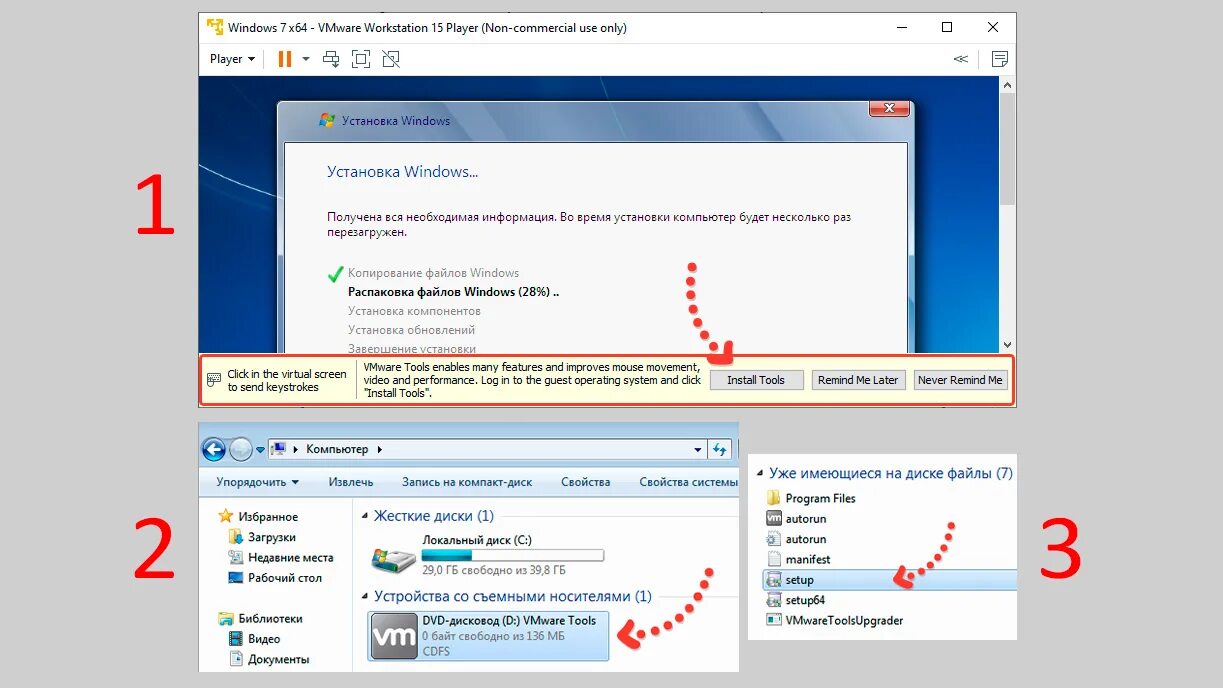The height and width of the screenshot is (688, 1223).
Task: Click the keyboard hint icon in notification bar
Action: pyautogui.click(x=214, y=380)
